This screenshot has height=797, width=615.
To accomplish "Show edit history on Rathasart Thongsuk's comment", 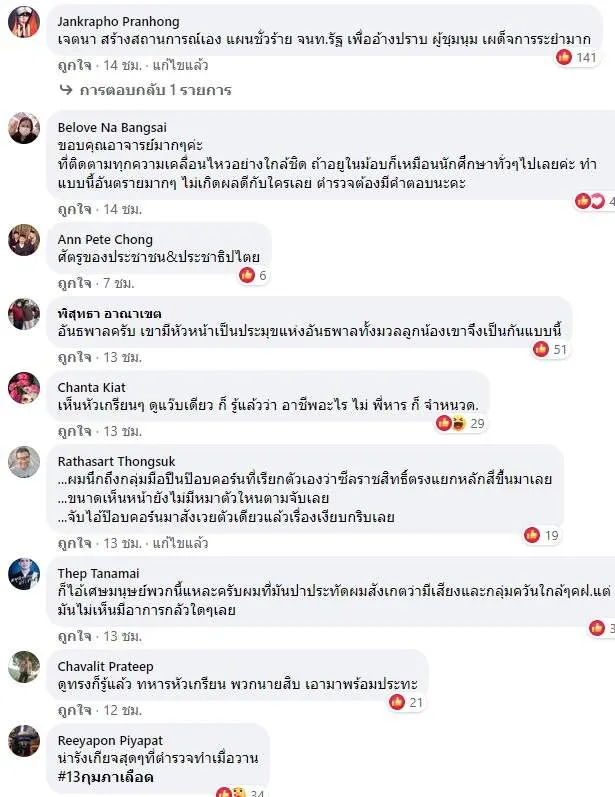I will tap(180, 543).
